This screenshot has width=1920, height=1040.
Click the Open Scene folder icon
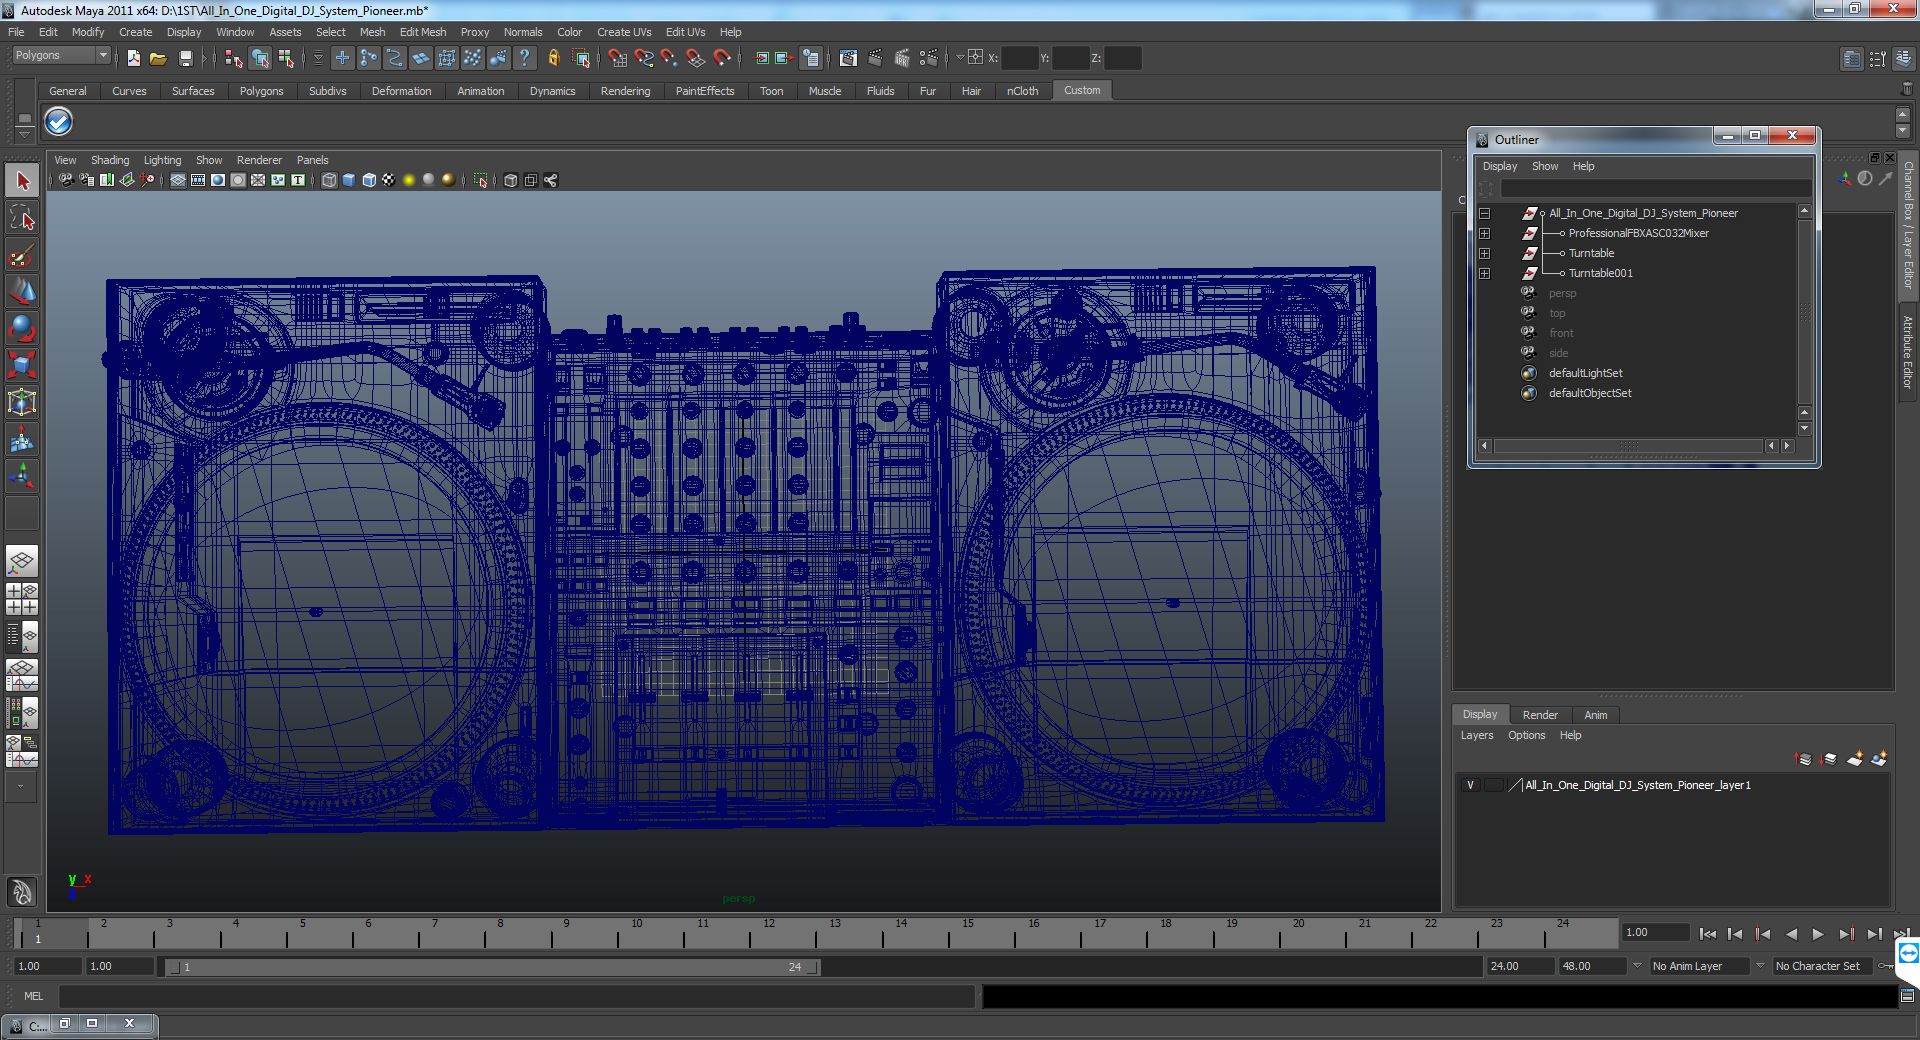coord(158,58)
